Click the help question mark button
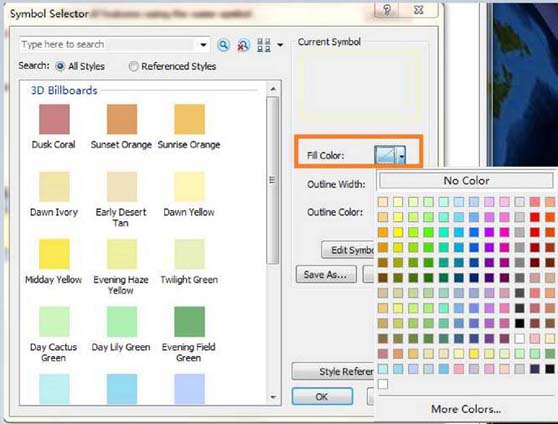The height and width of the screenshot is (424, 558). (x=387, y=10)
